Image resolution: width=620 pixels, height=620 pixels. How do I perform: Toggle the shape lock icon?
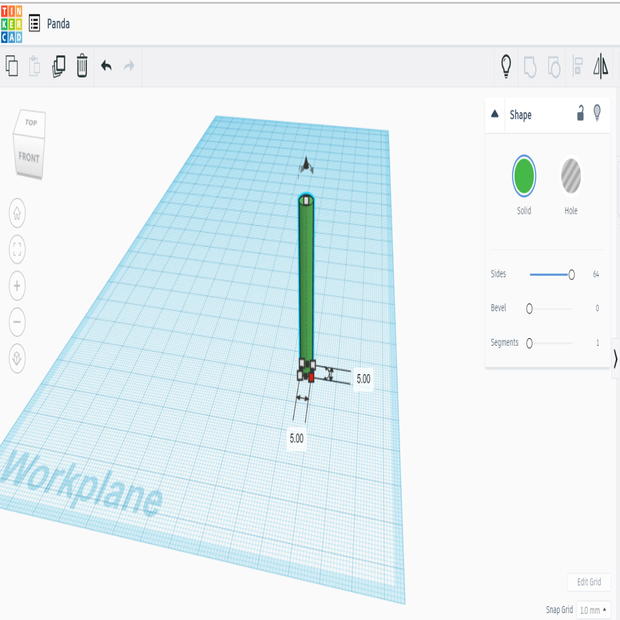579,114
